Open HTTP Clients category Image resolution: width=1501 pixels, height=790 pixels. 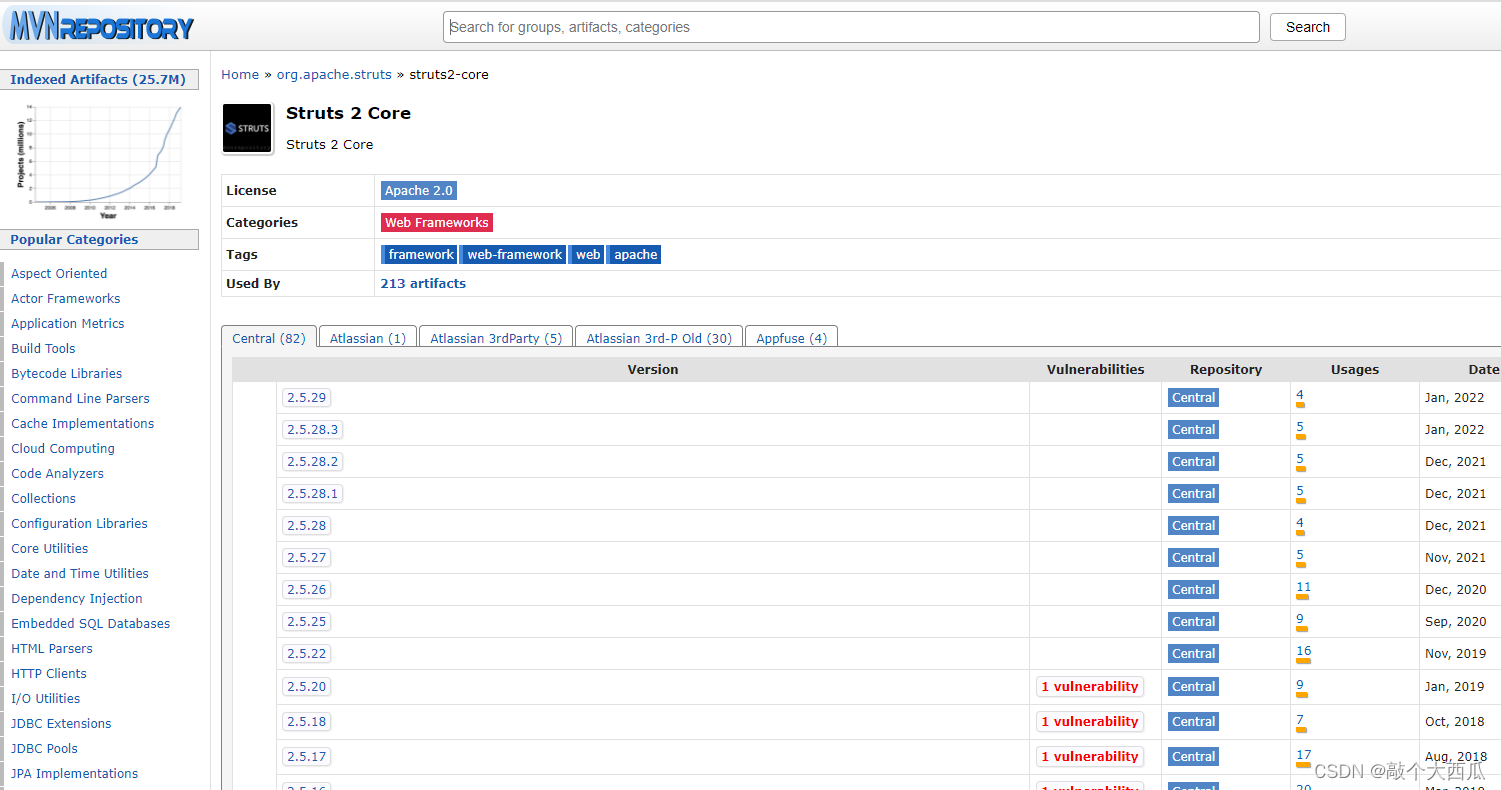pyautogui.click(x=49, y=673)
